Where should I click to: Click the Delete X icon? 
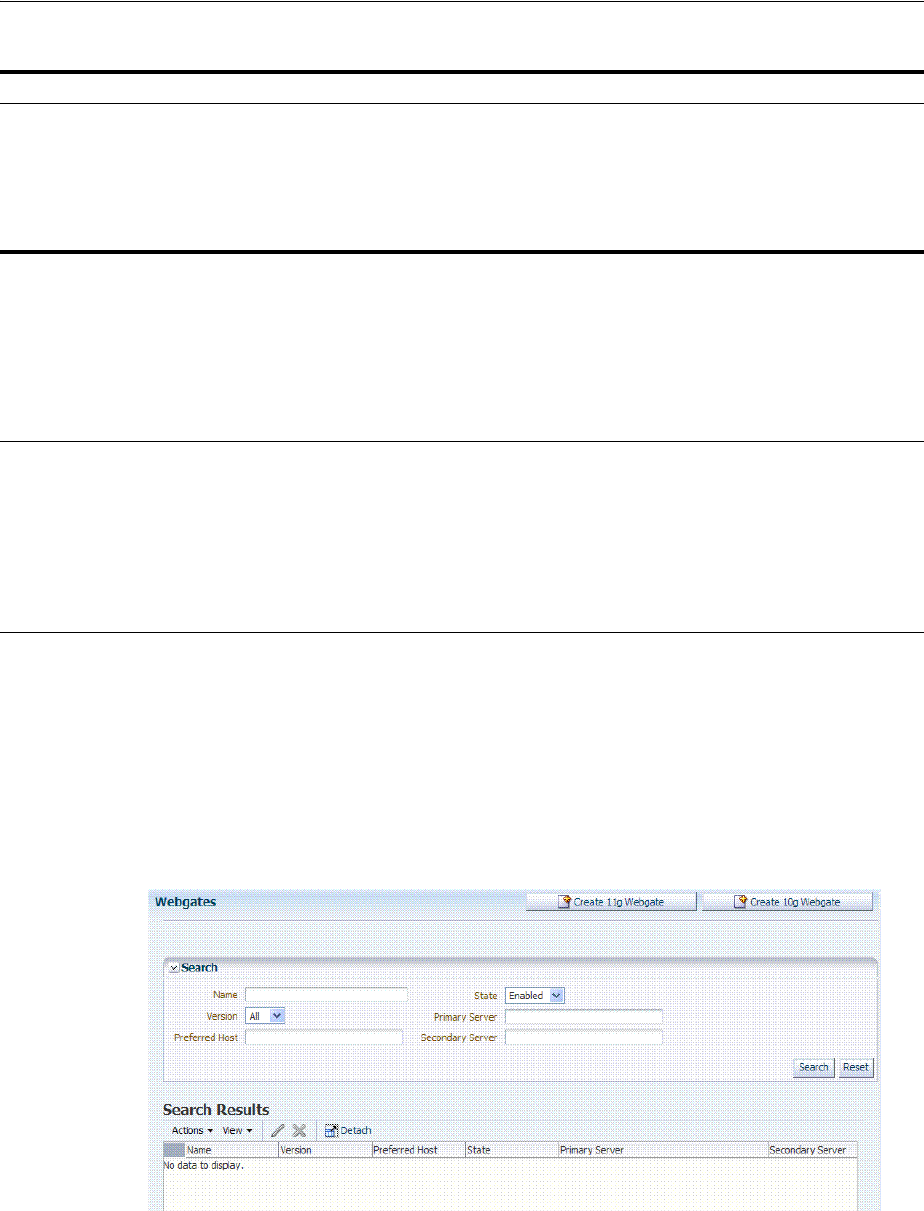point(299,1130)
